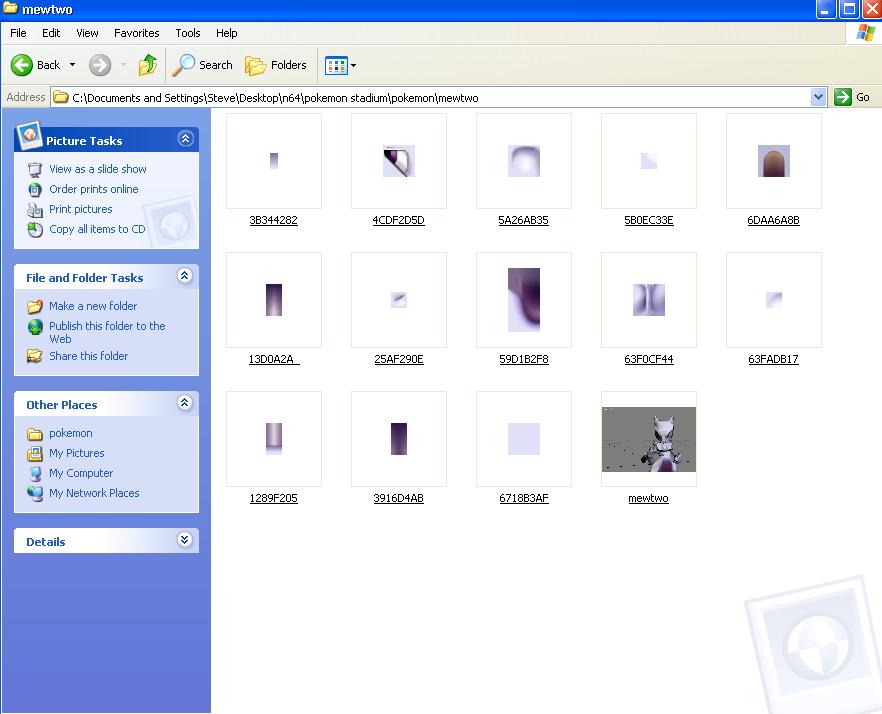Expand the Details panel

click(x=184, y=540)
